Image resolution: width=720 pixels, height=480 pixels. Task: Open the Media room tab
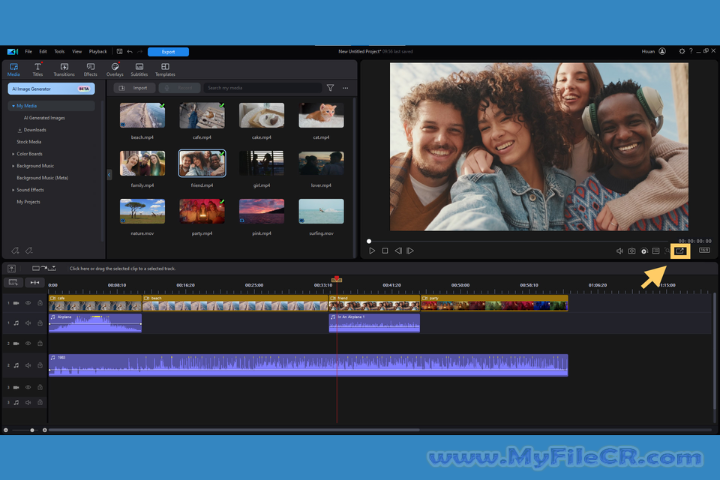tap(14, 70)
